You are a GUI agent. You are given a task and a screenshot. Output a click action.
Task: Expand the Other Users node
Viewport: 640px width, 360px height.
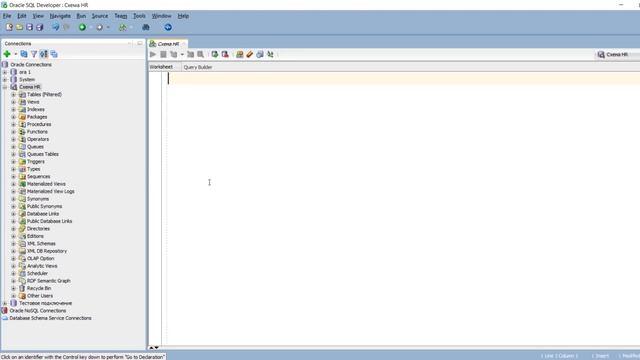point(13,296)
